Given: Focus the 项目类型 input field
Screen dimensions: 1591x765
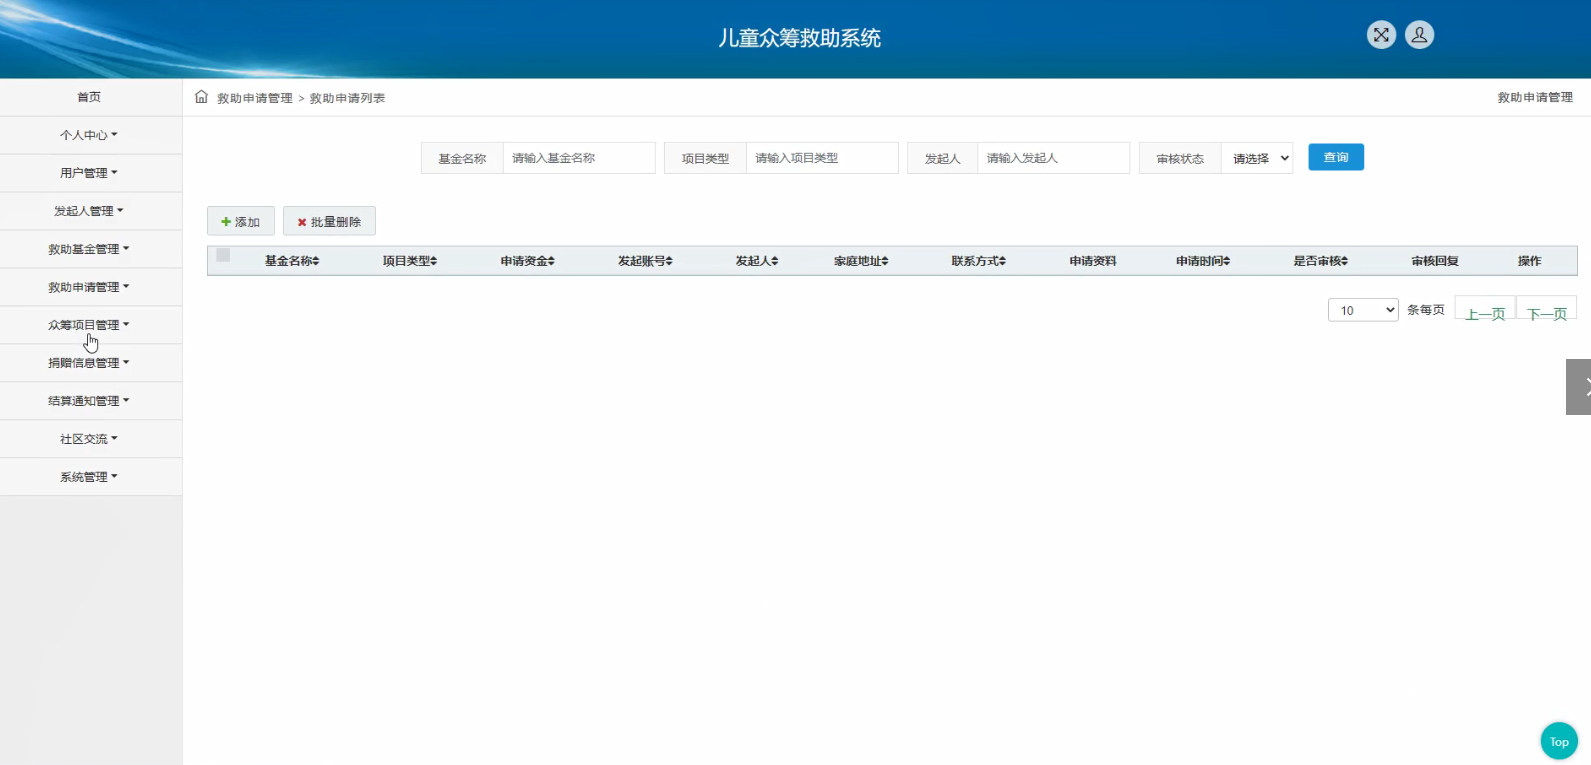Looking at the screenshot, I should point(822,158).
